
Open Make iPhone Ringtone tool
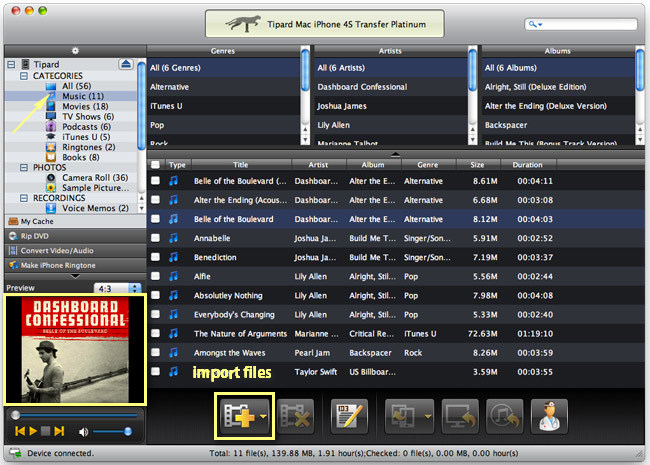(75, 265)
